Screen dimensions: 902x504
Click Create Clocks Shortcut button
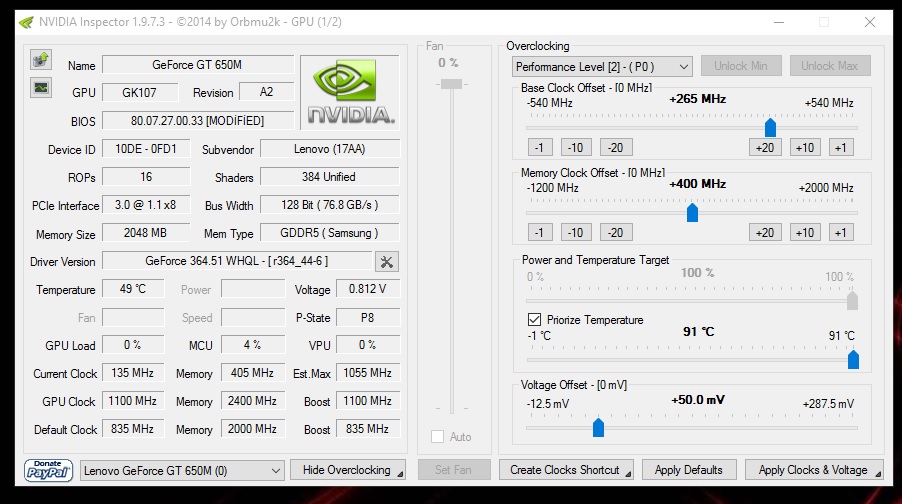click(566, 470)
